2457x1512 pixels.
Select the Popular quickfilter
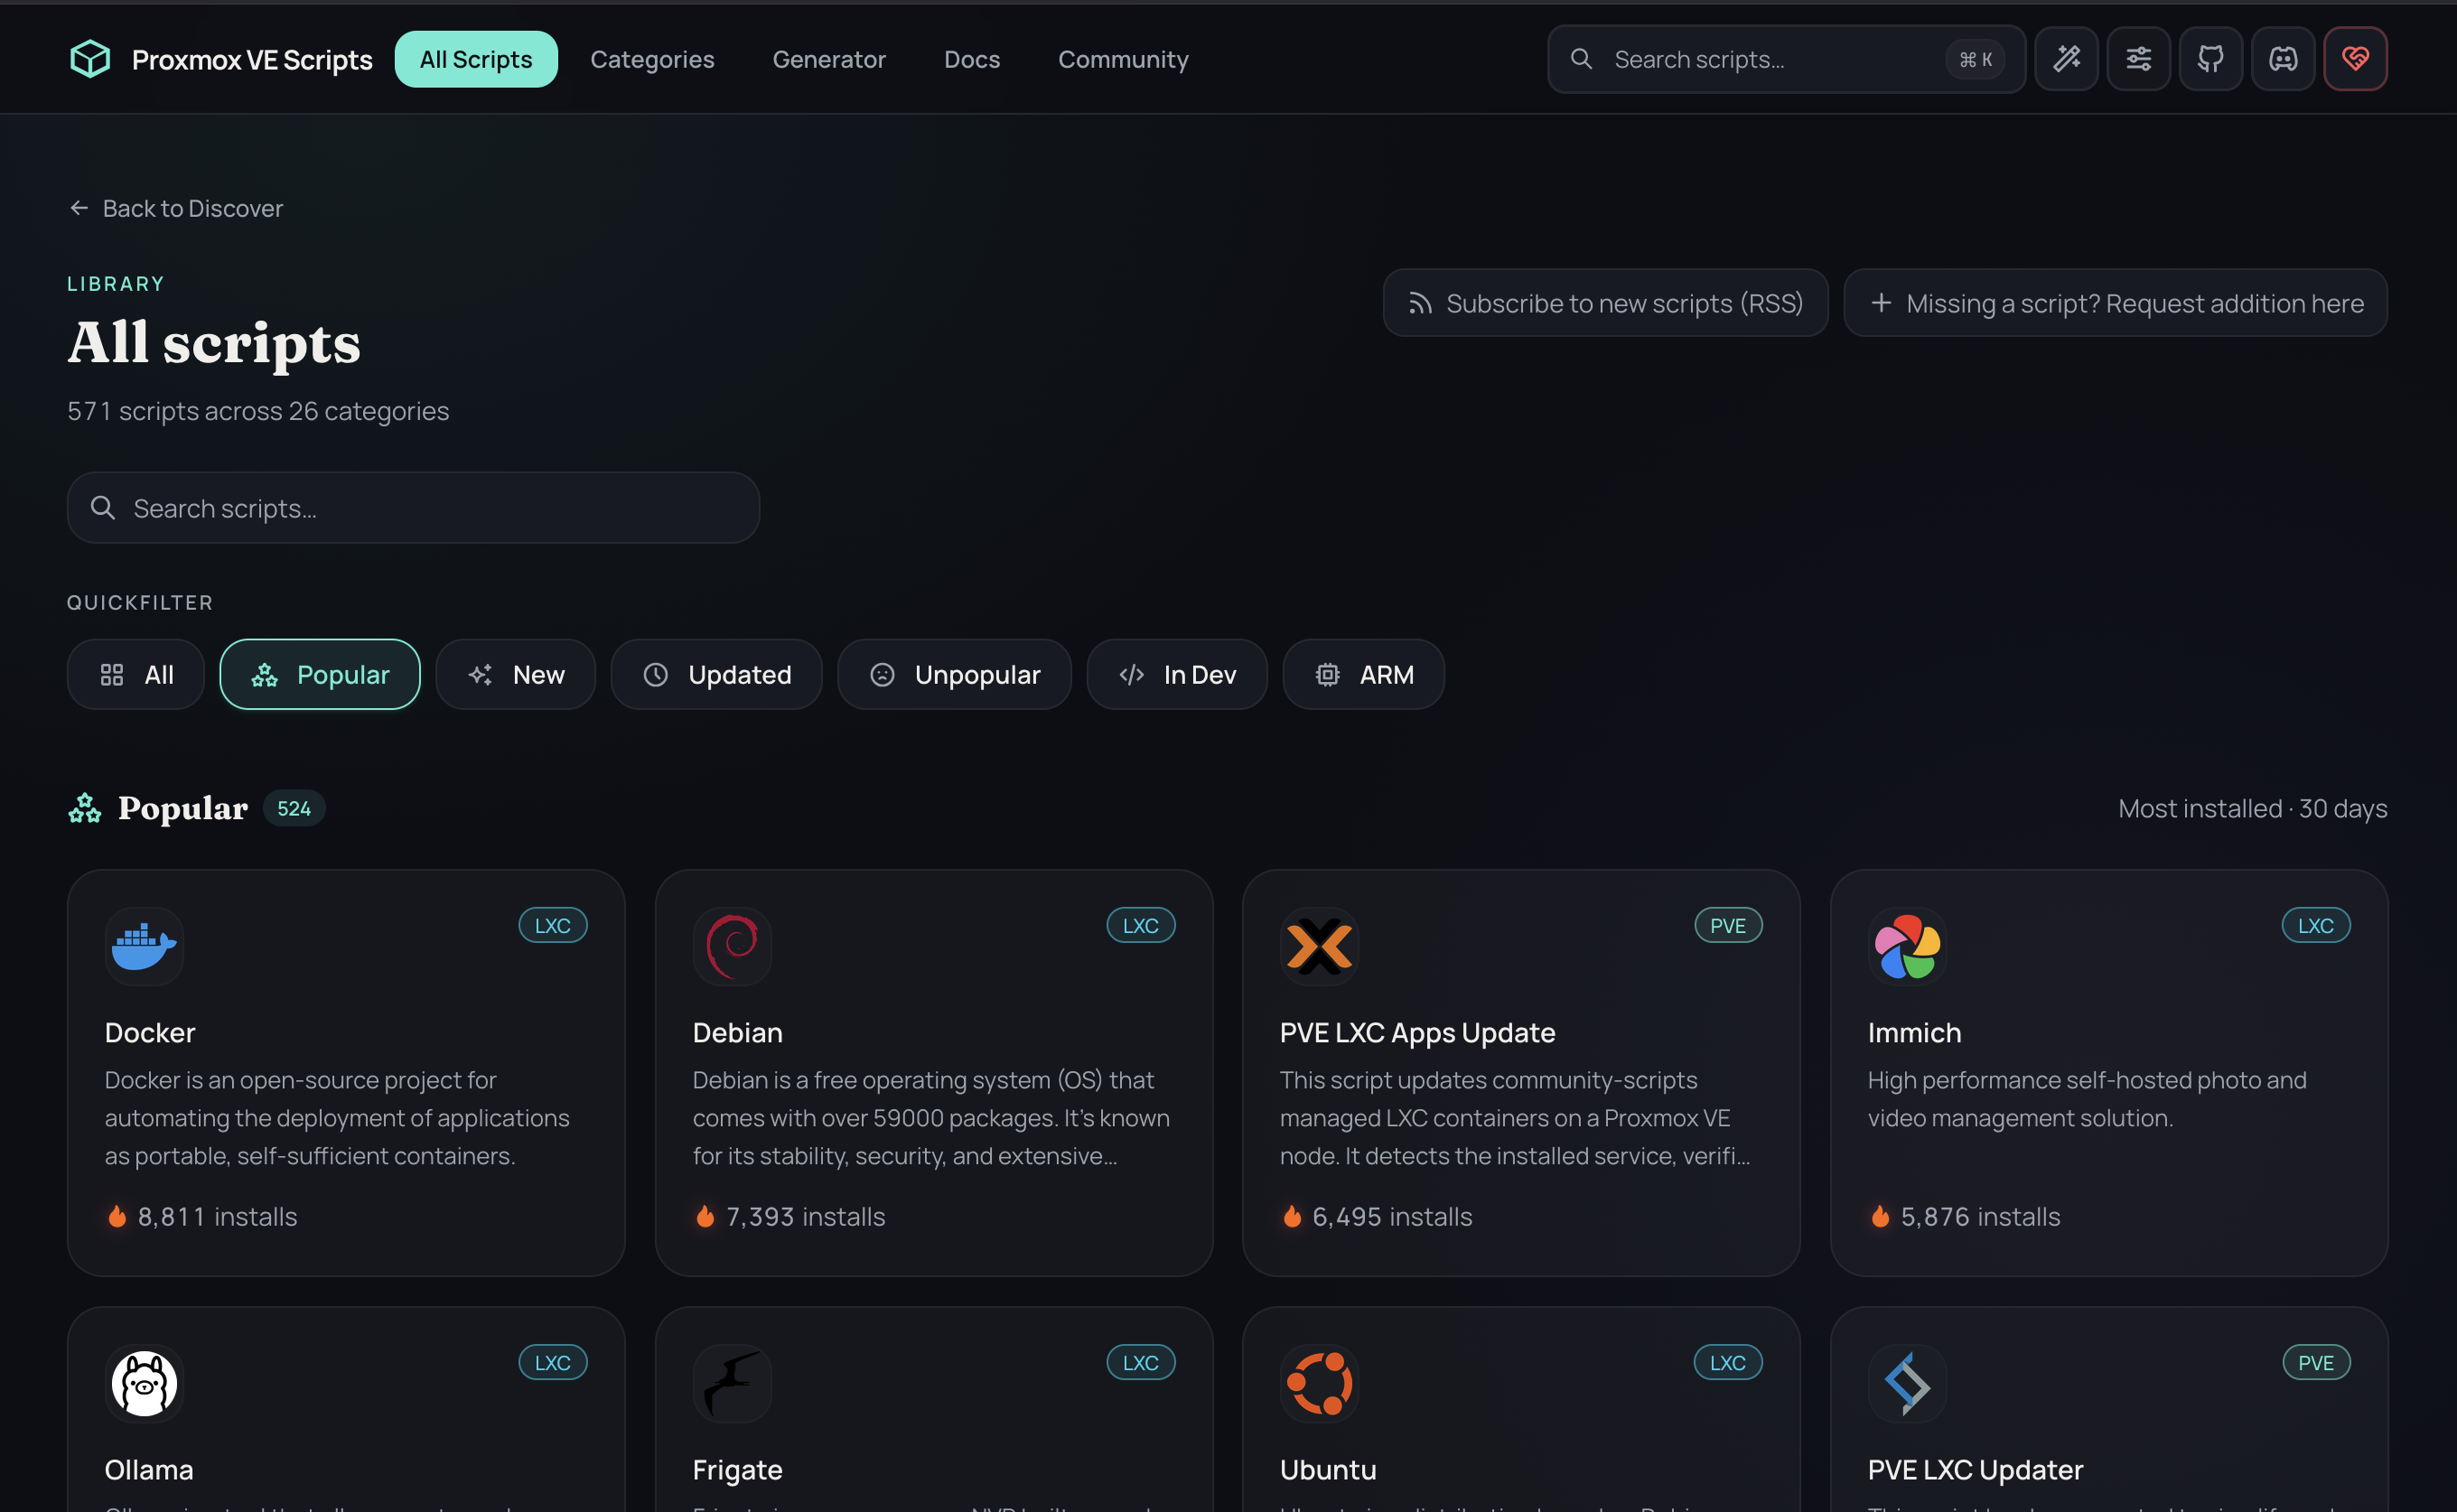[320, 675]
